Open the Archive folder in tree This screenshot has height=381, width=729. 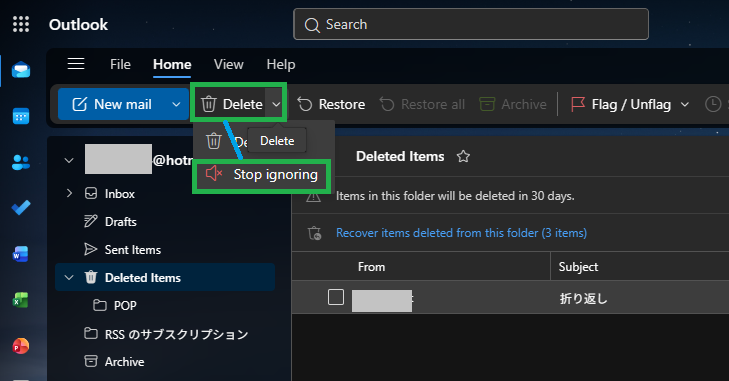[x=124, y=361]
